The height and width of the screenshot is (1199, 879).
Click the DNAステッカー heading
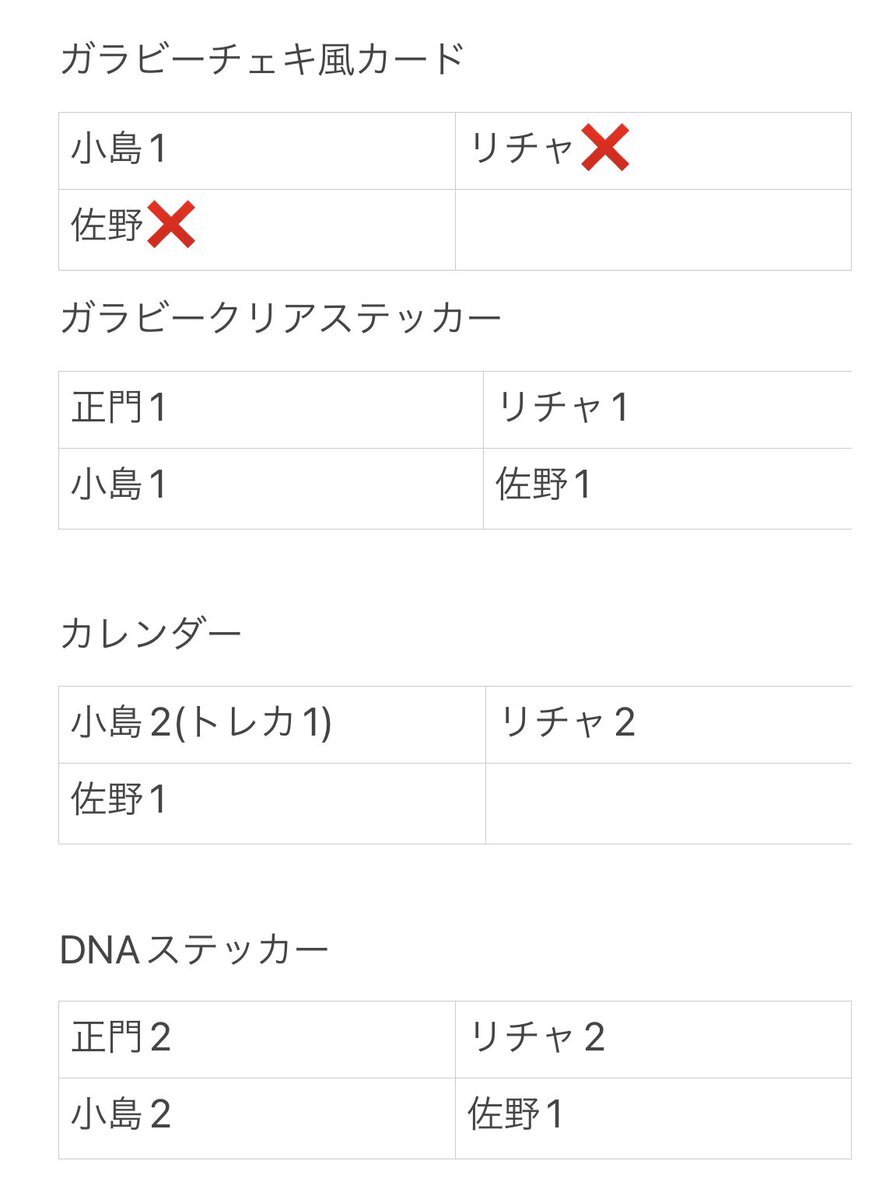click(194, 950)
